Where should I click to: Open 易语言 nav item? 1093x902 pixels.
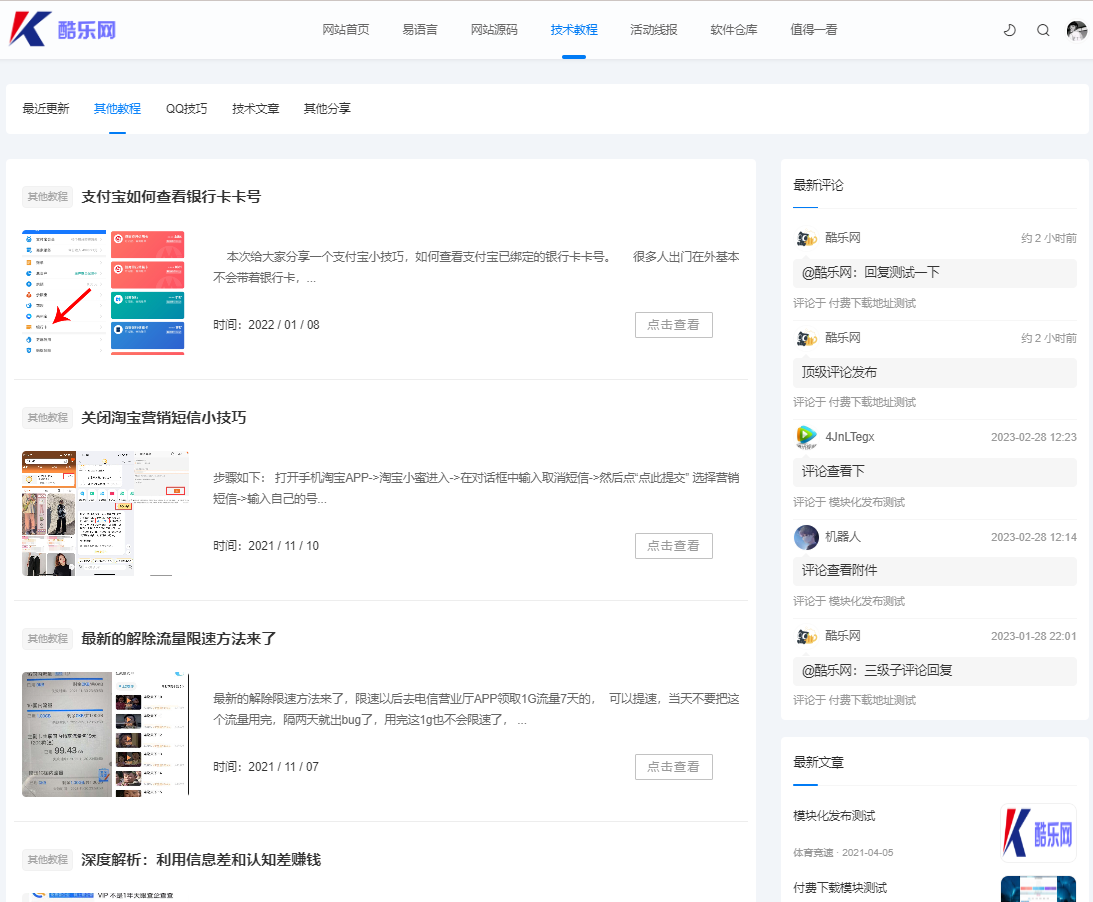point(420,29)
